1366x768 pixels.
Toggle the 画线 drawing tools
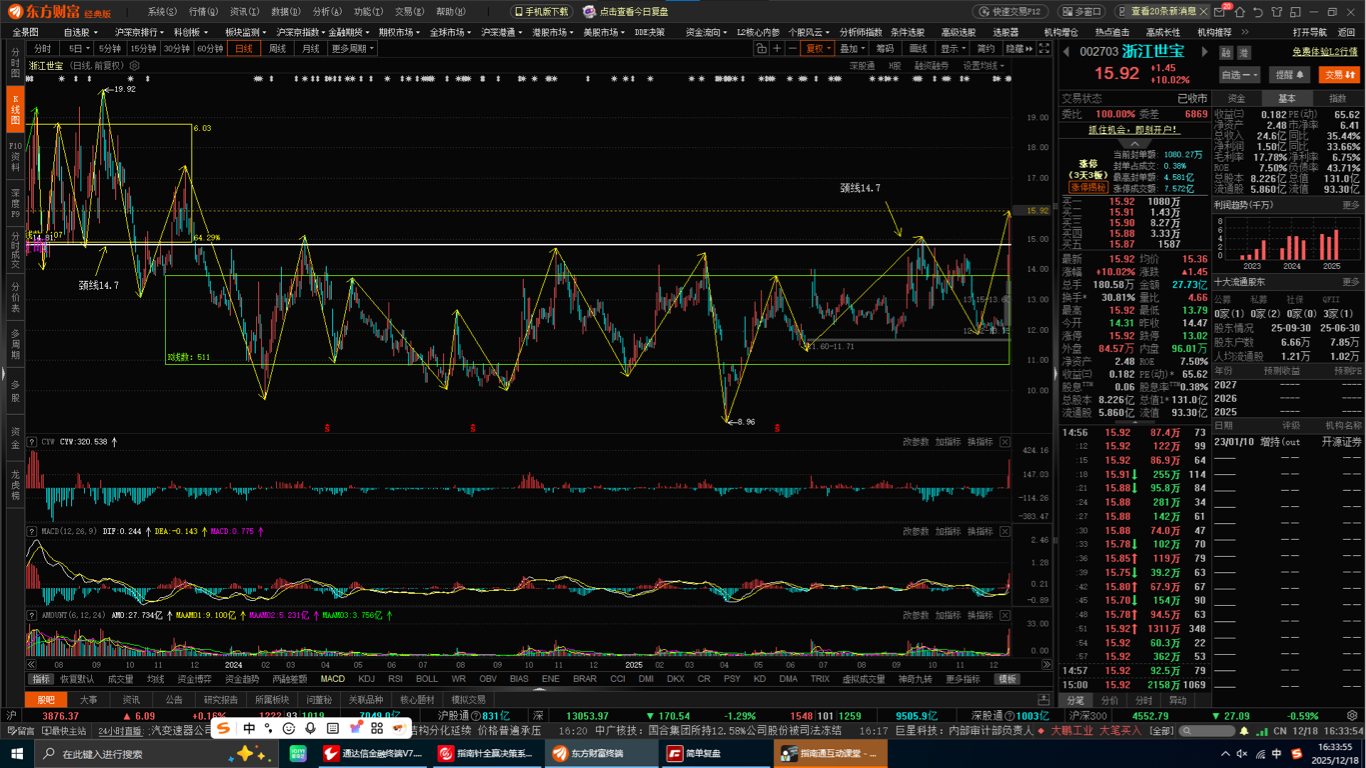(918, 48)
